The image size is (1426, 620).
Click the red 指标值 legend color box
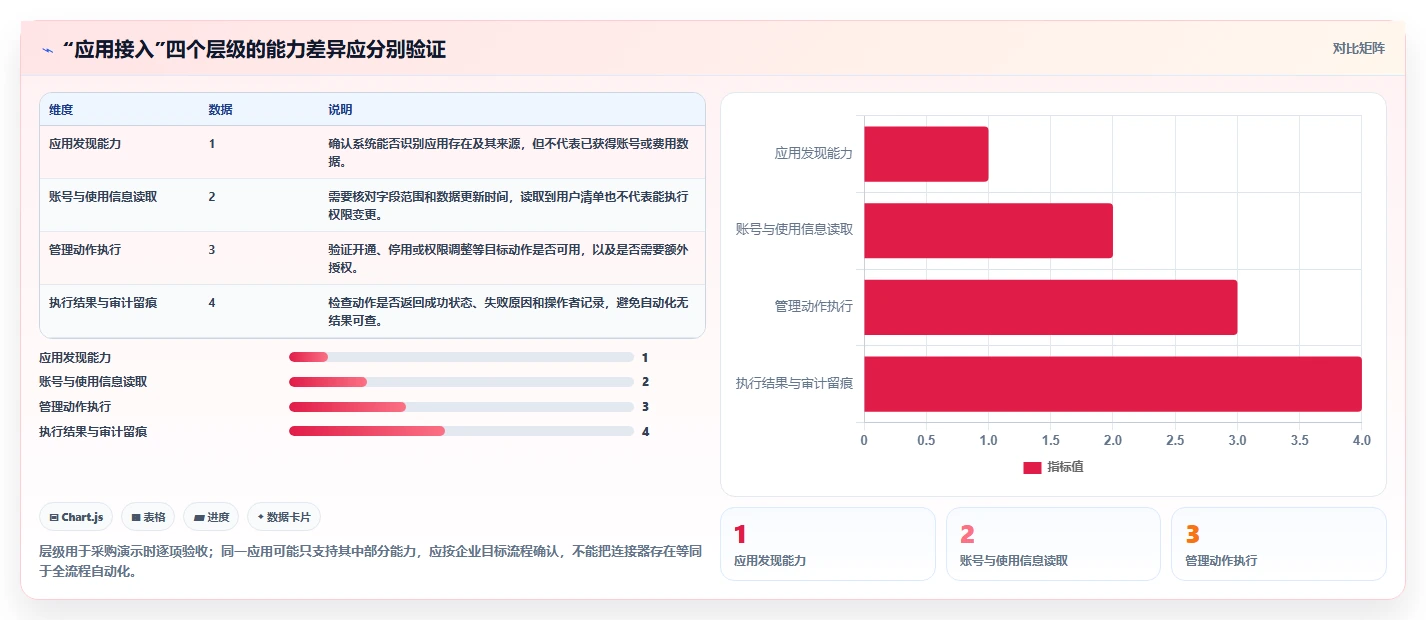[x=1032, y=467]
